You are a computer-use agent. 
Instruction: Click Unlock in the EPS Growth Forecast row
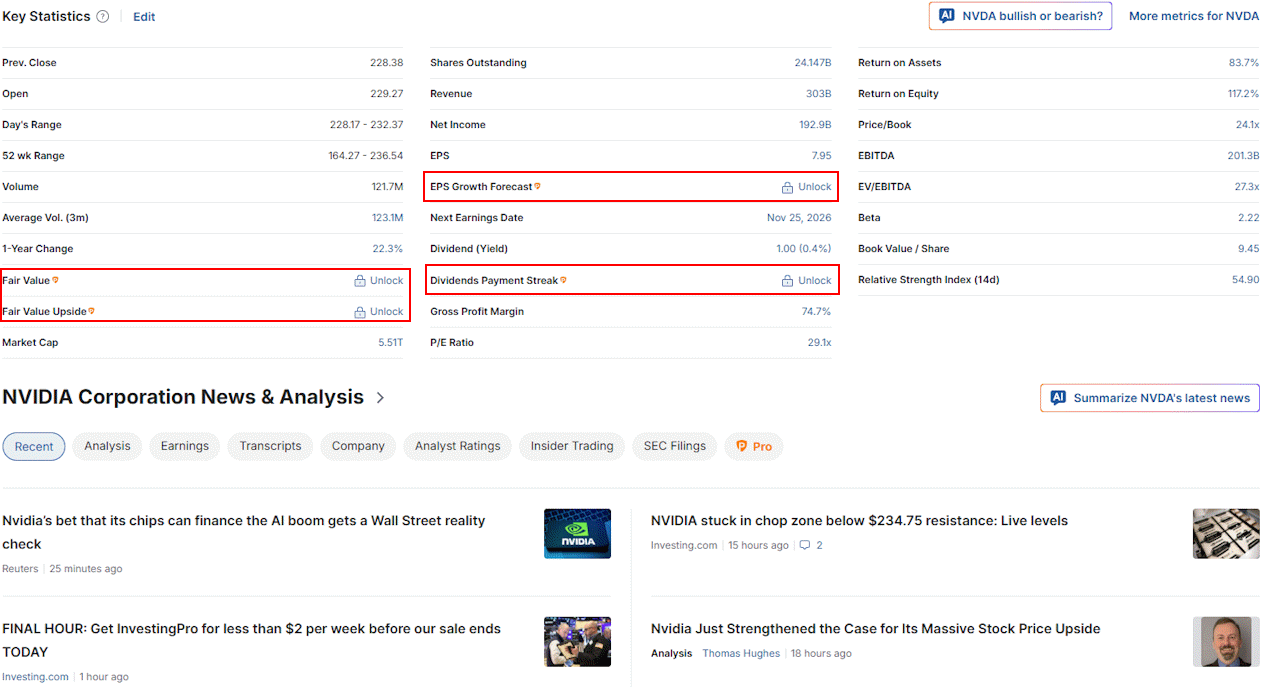point(815,187)
